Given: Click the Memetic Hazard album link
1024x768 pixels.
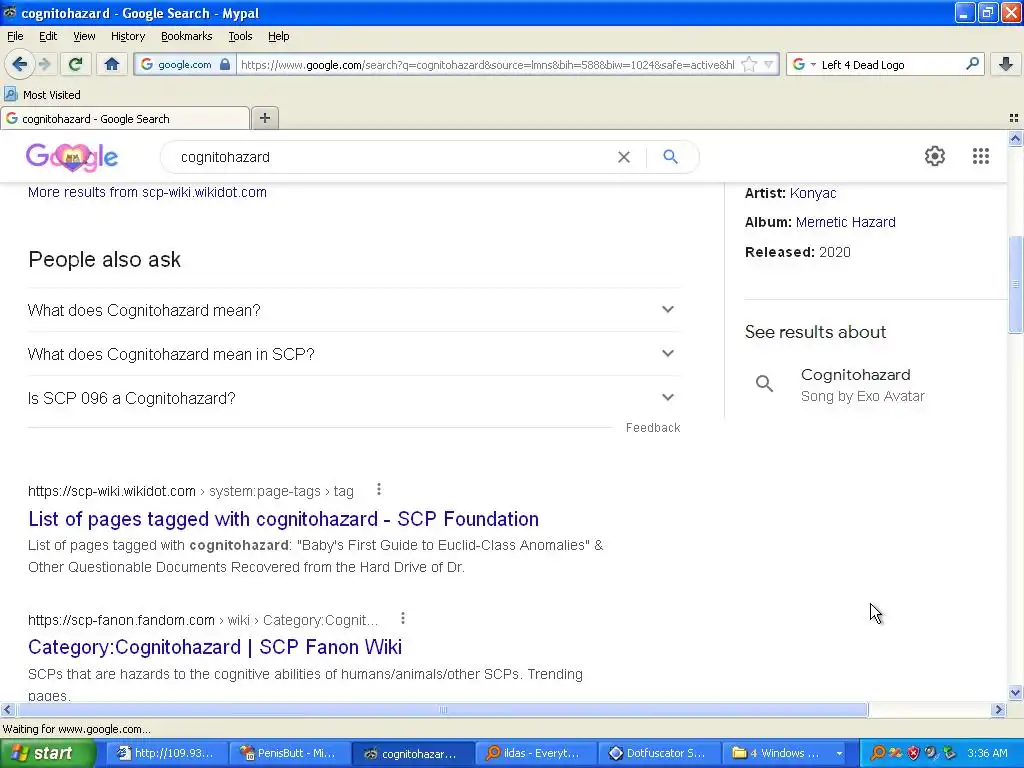Looking at the screenshot, I should 845,222.
